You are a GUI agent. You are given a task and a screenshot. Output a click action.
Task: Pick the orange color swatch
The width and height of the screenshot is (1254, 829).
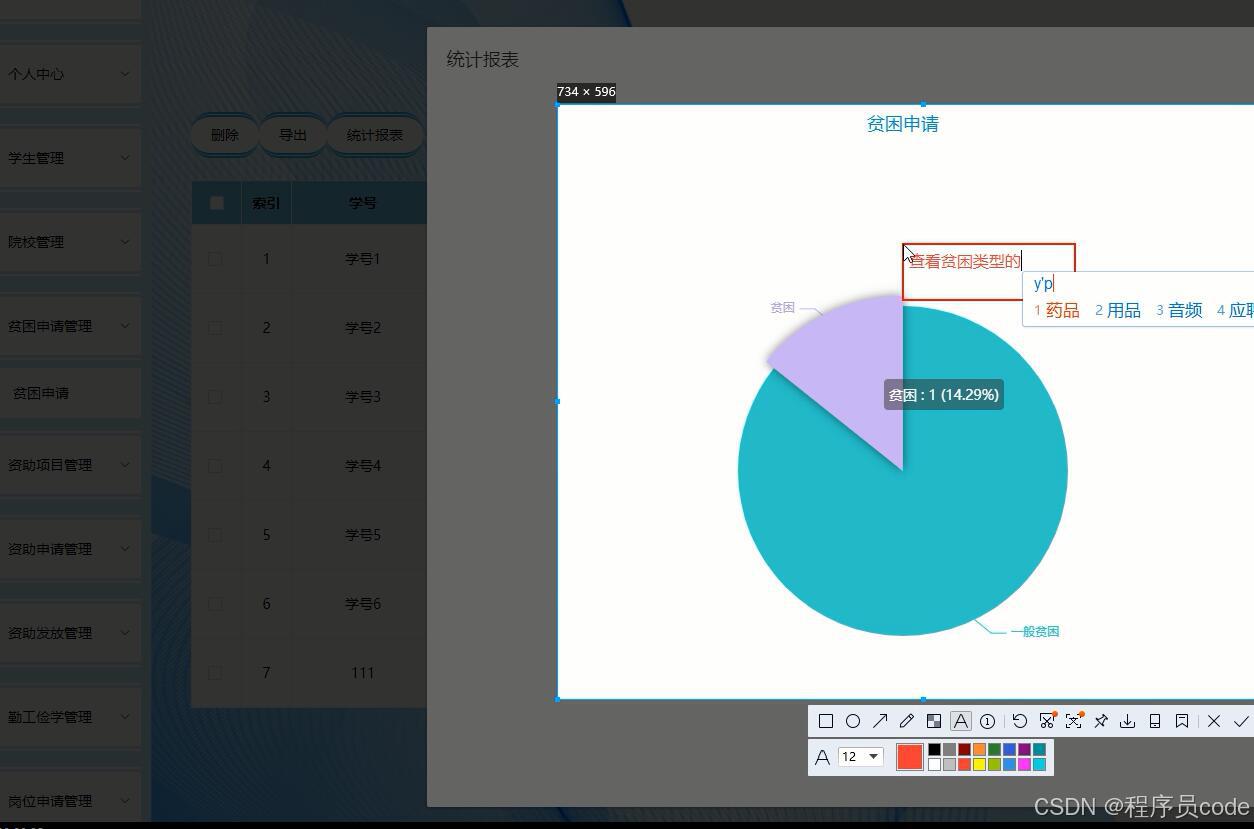[x=979, y=749]
